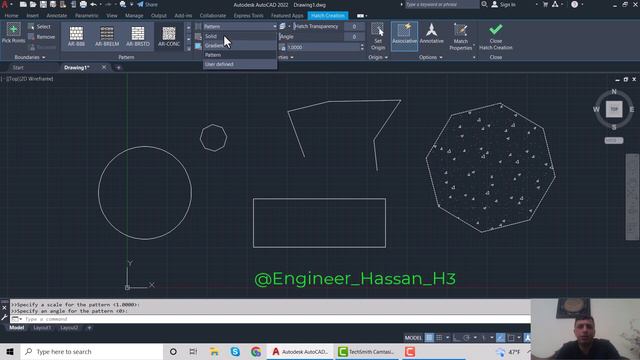Open the Output ribbon tab
This screenshot has height=360, width=640.
[159, 16]
